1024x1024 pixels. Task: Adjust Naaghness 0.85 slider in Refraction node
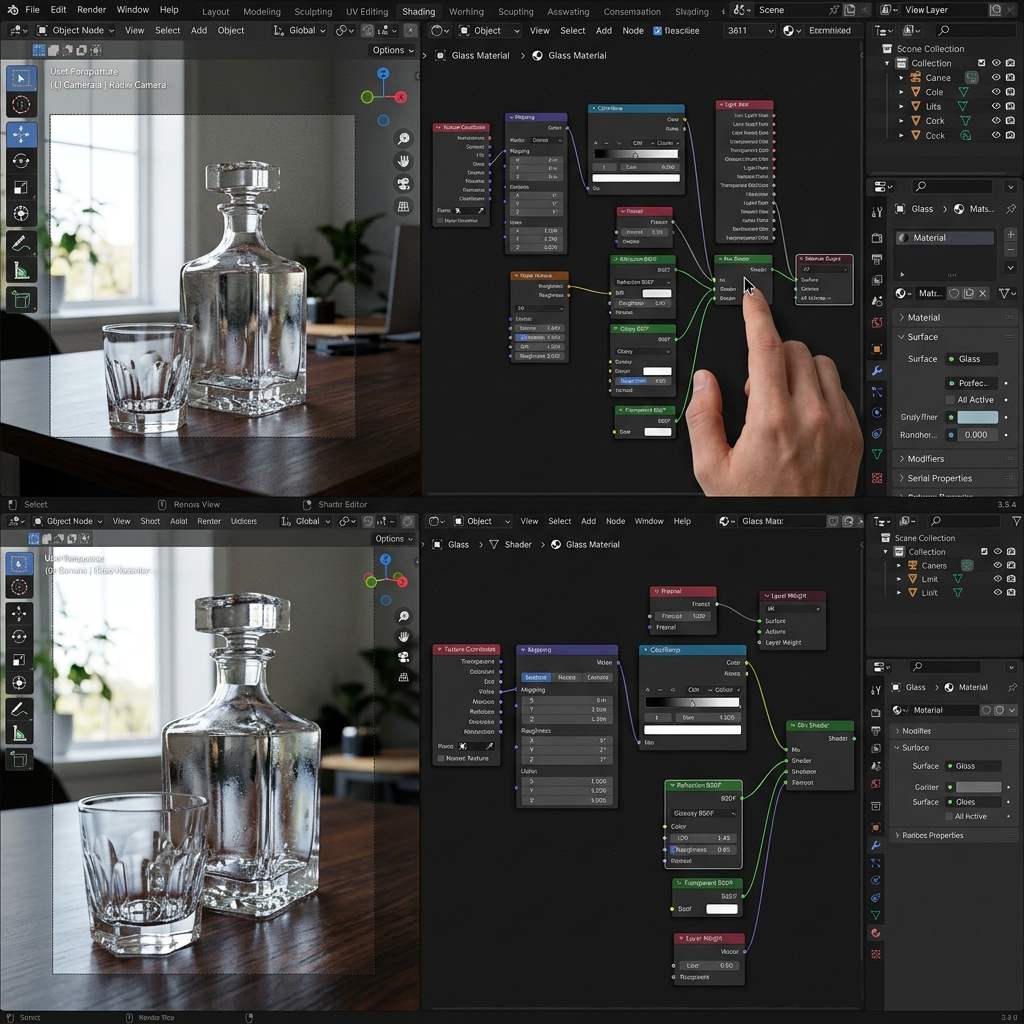(x=703, y=850)
